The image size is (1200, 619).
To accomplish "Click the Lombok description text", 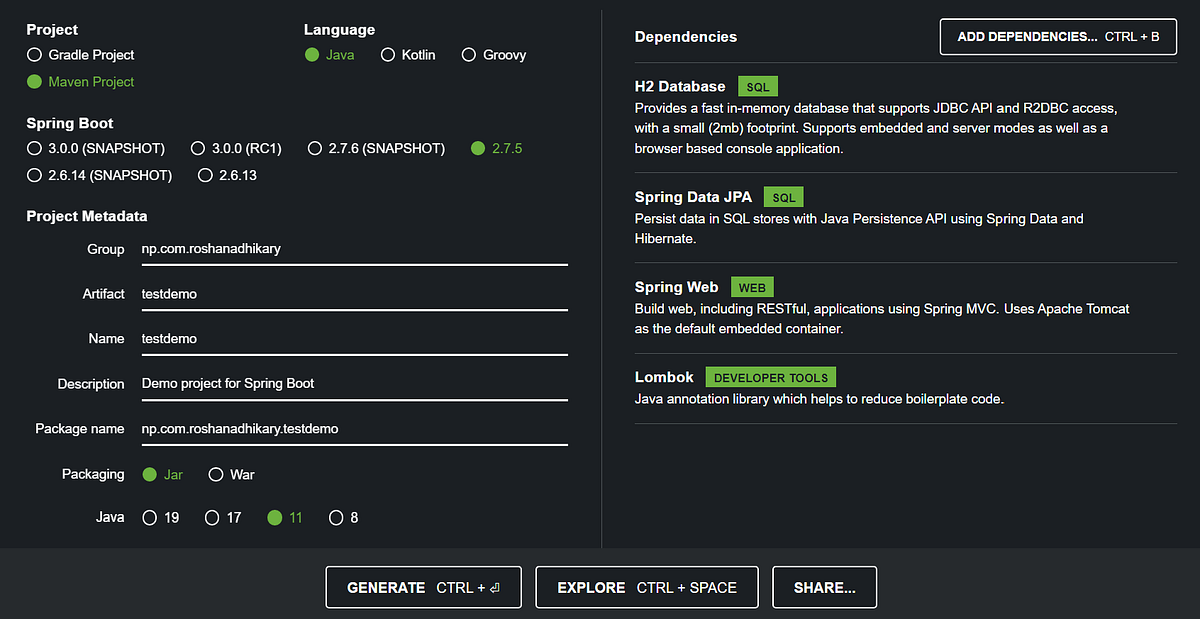I will tap(819, 399).
